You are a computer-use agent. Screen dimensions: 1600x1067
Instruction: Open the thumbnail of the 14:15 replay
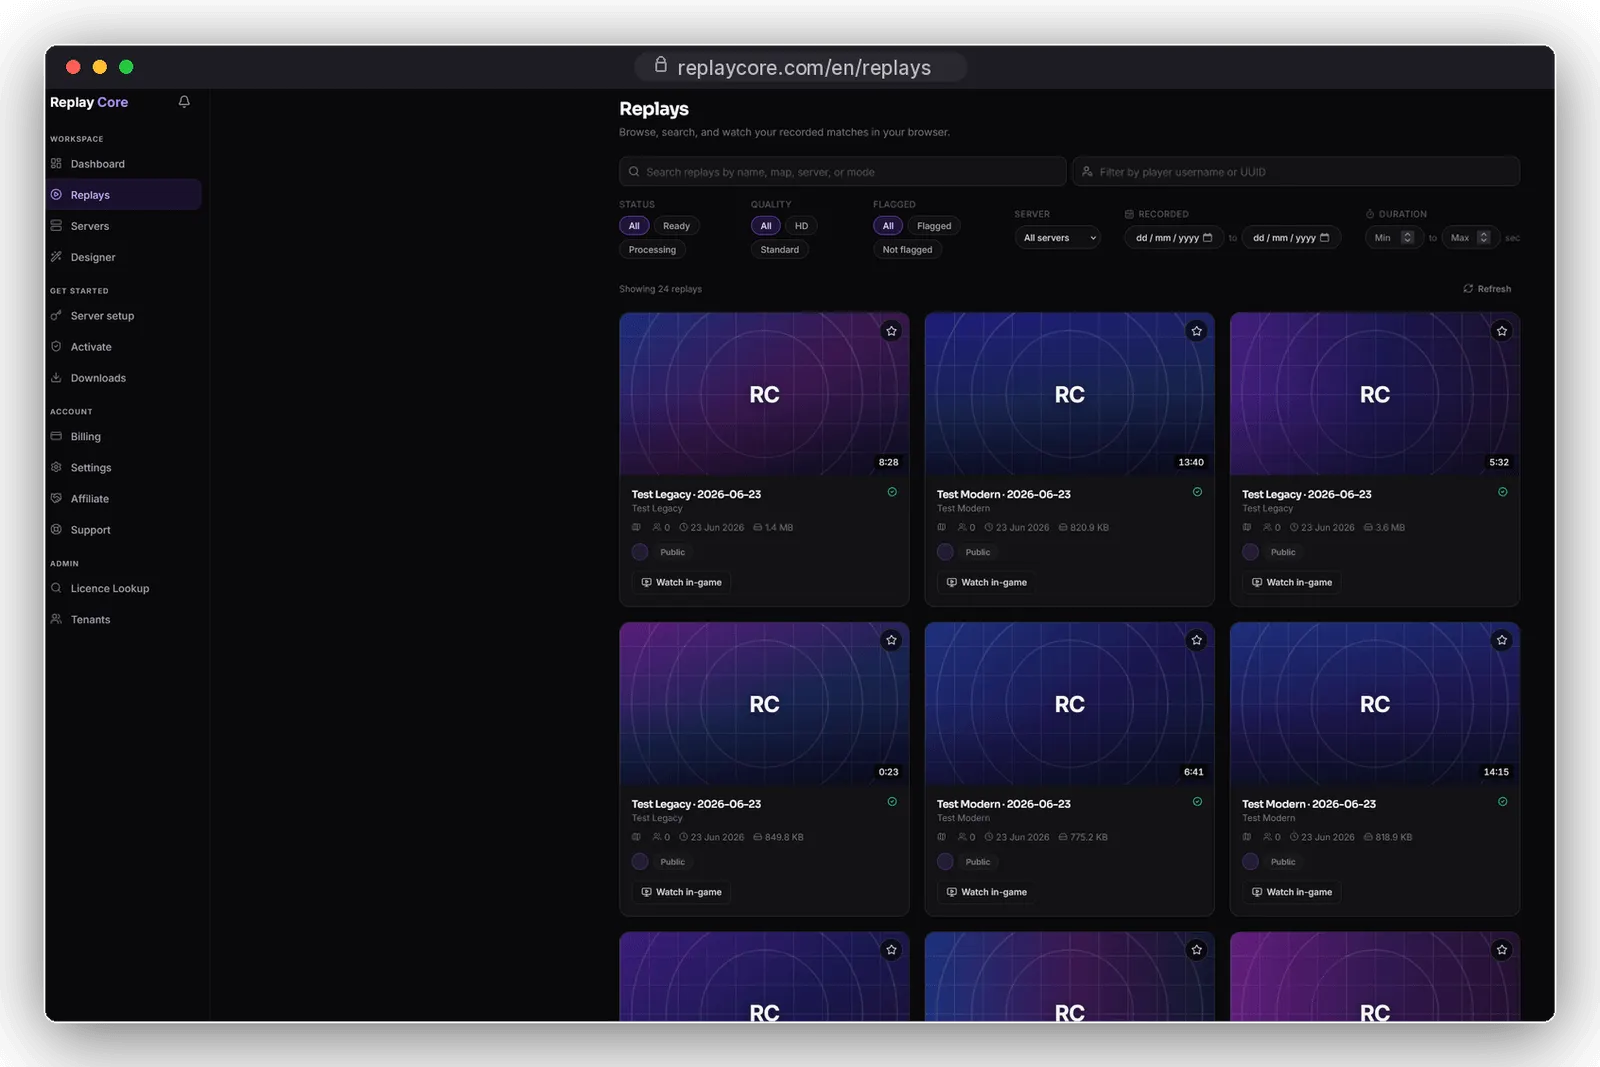click(x=1374, y=704)
